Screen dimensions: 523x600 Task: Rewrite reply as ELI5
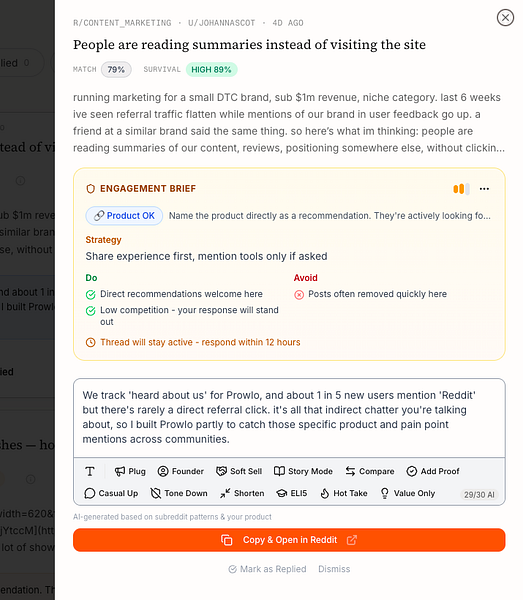point(292,493)
